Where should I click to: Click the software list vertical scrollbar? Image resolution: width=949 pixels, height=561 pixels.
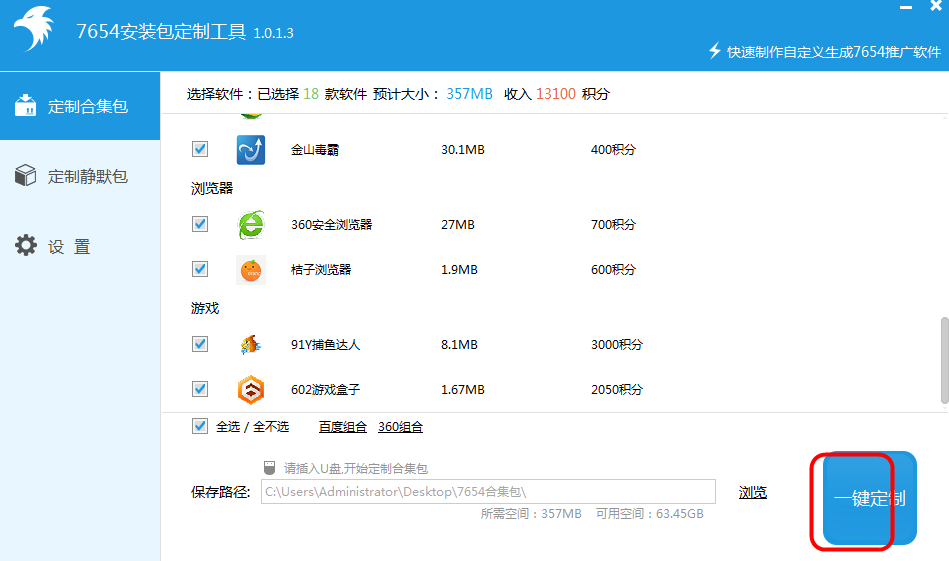944,359
